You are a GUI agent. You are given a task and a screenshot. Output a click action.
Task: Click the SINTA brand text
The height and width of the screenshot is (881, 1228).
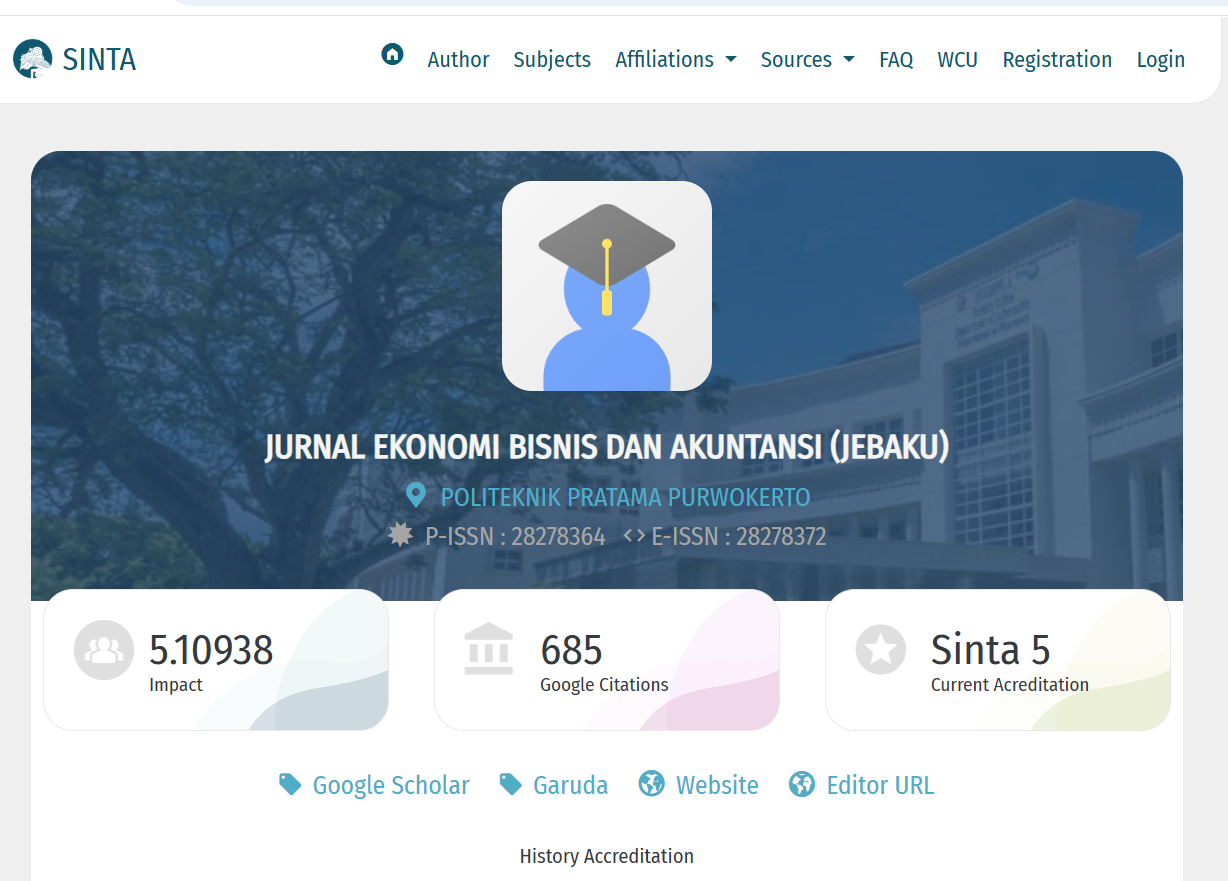pos(99,60)
